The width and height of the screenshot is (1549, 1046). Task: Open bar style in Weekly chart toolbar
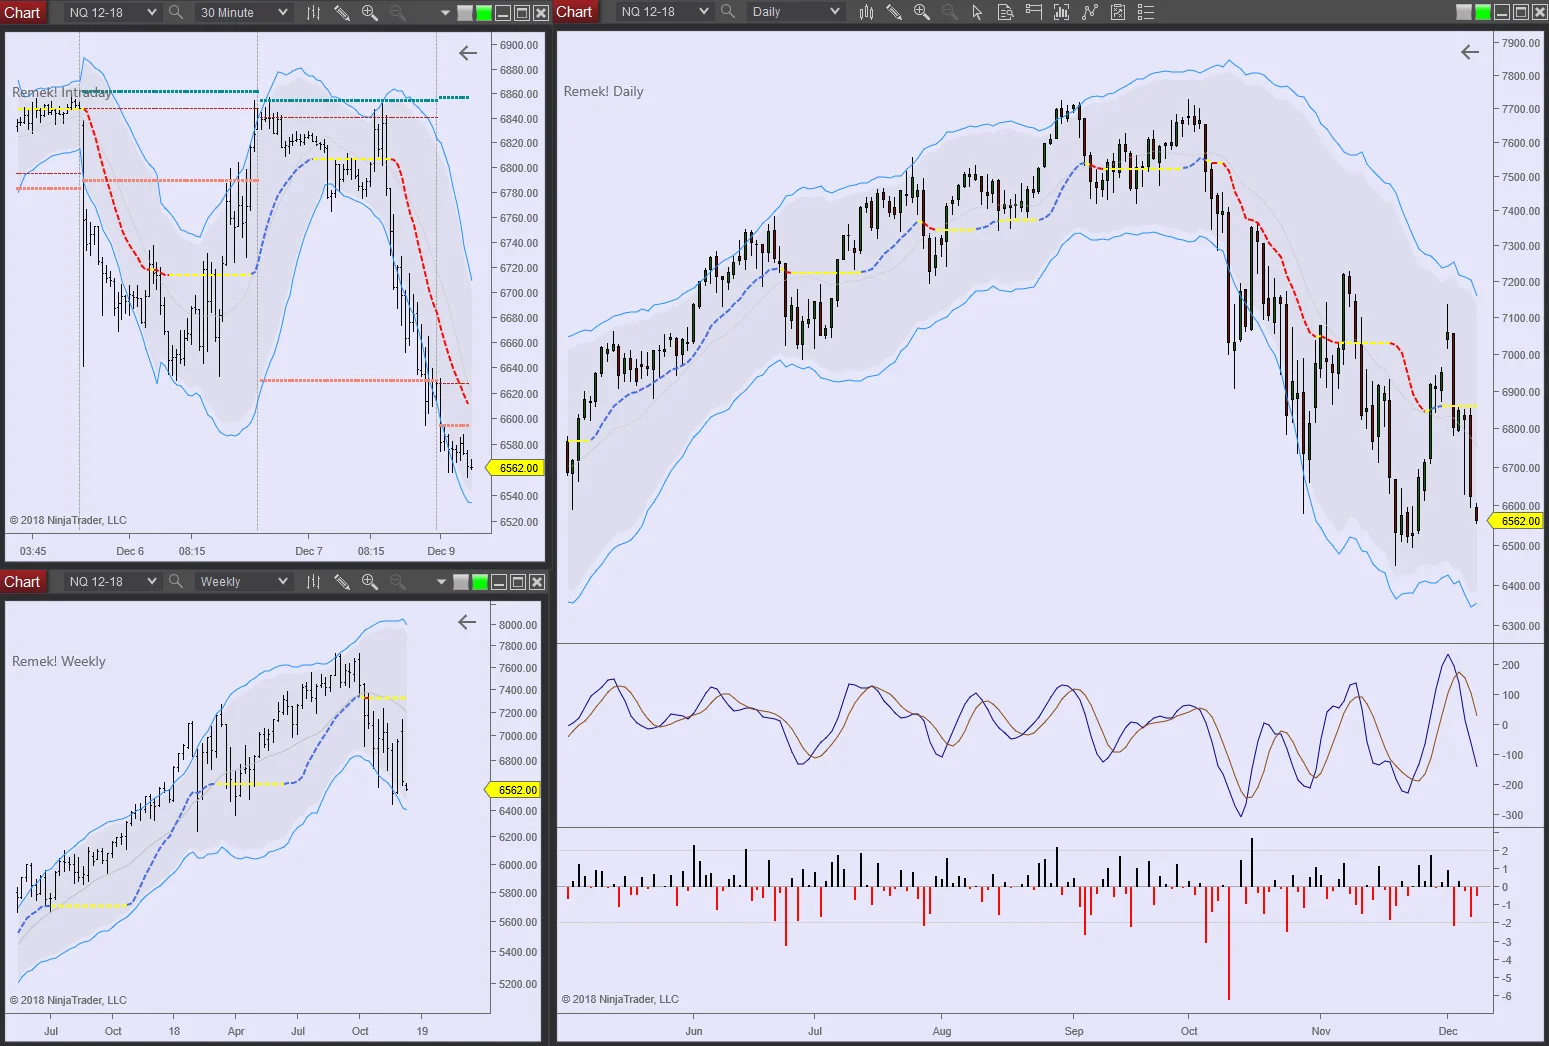313,582
